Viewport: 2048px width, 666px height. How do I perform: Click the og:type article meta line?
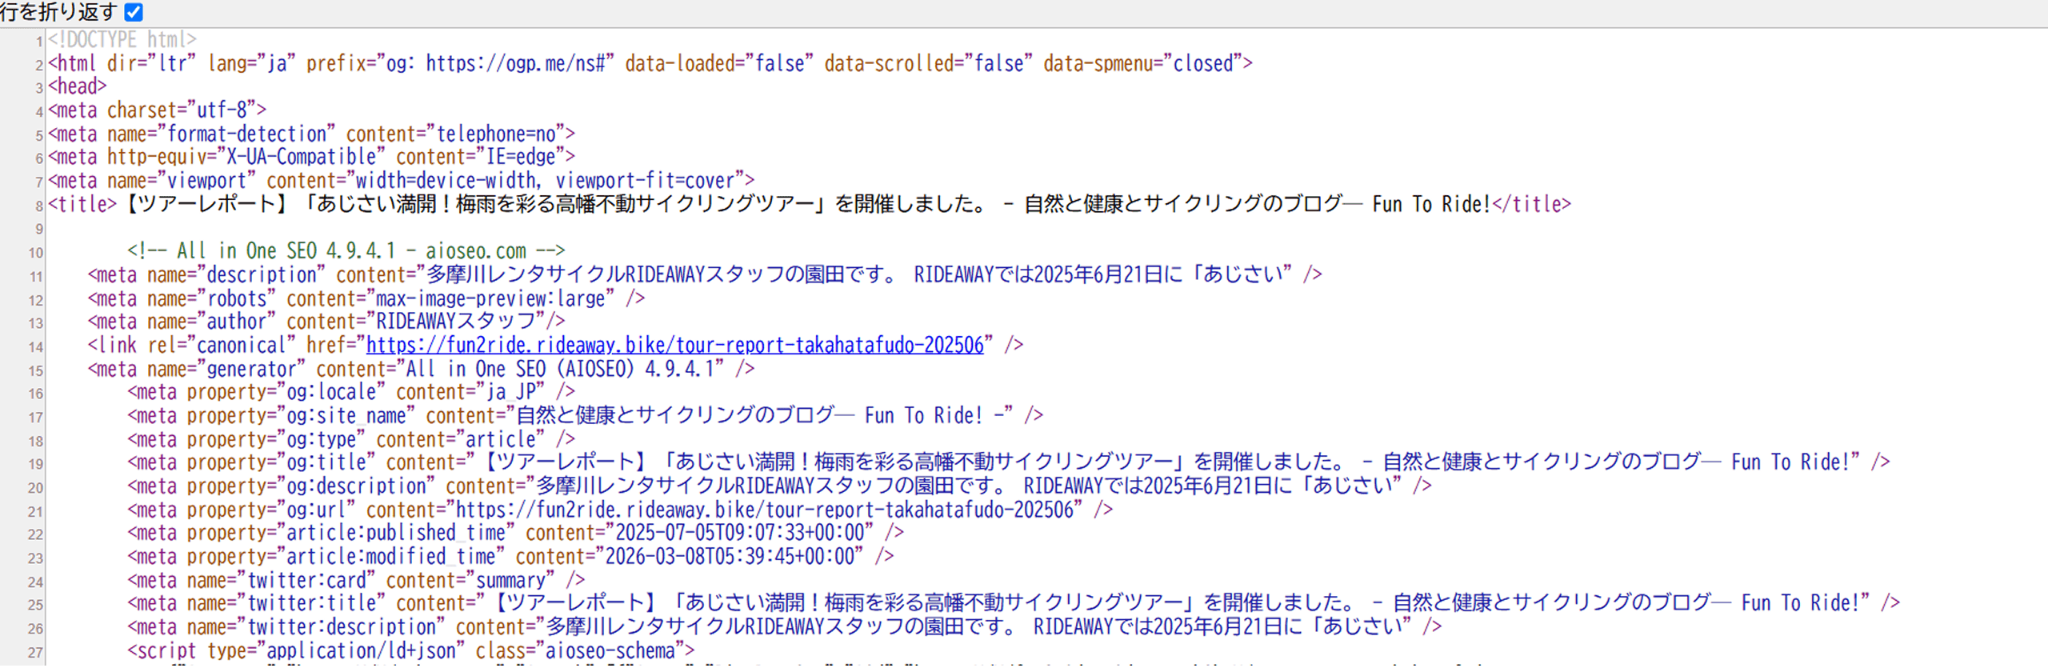point(351,439)
